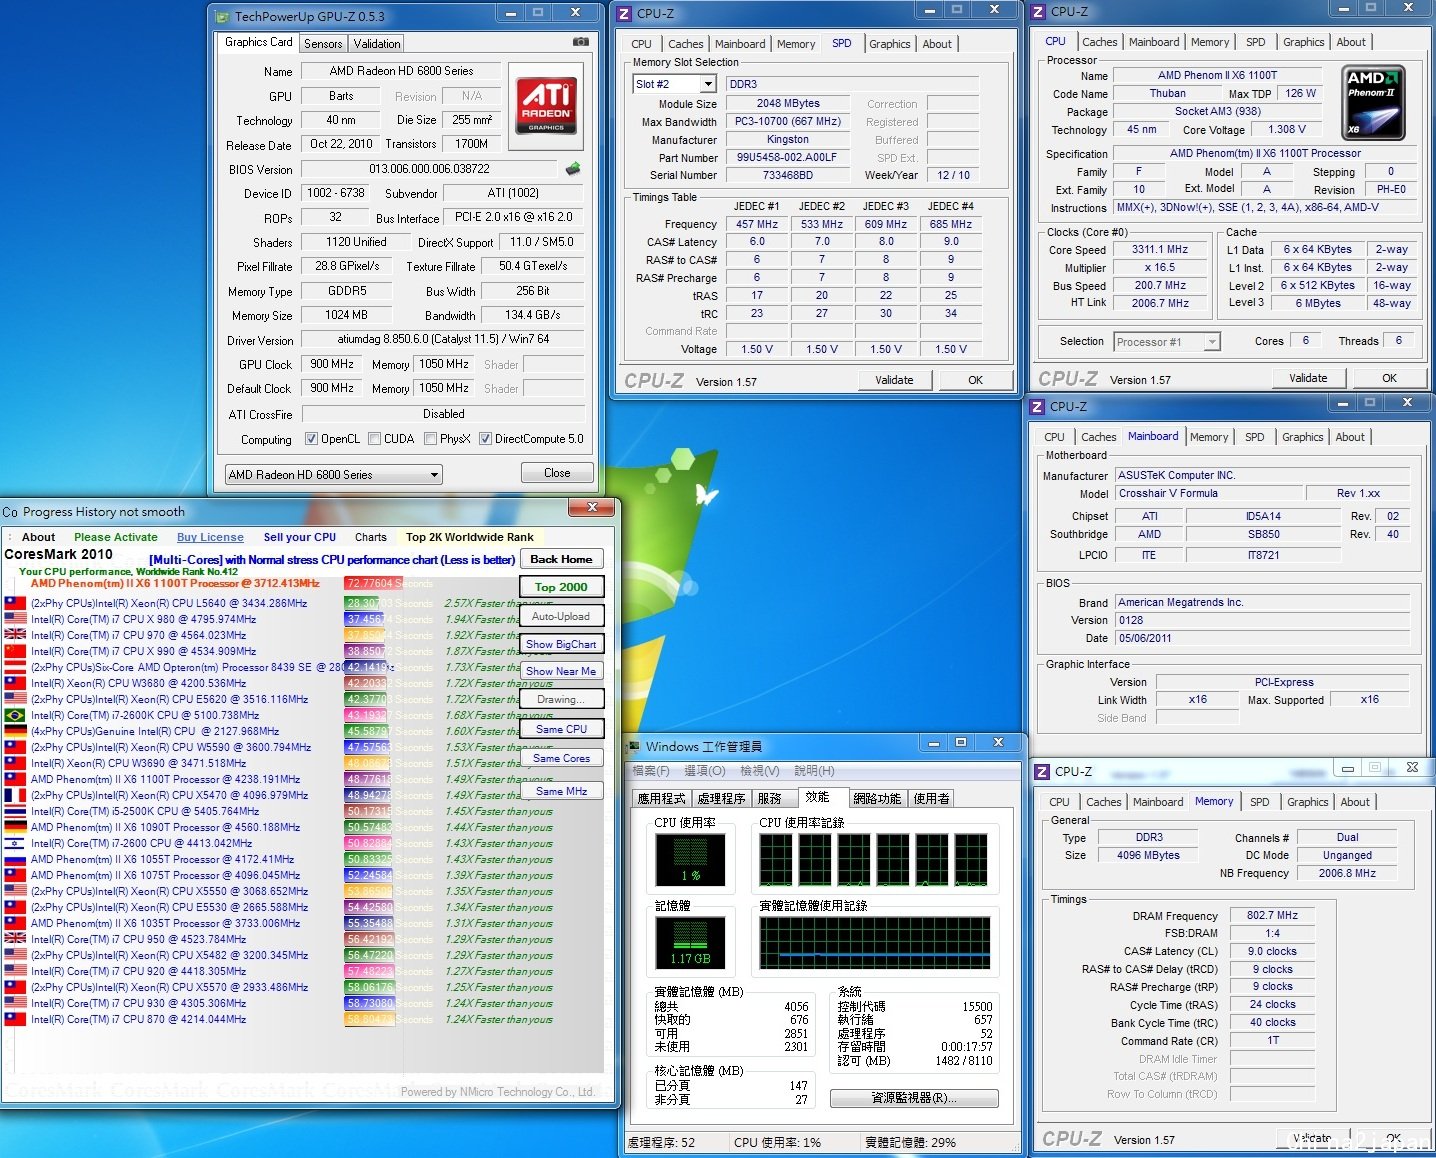This screenshot has width=1436, height=1158.
Task: Click the BIOS save chip icon in GPU-Z
Action: [573, 169]
